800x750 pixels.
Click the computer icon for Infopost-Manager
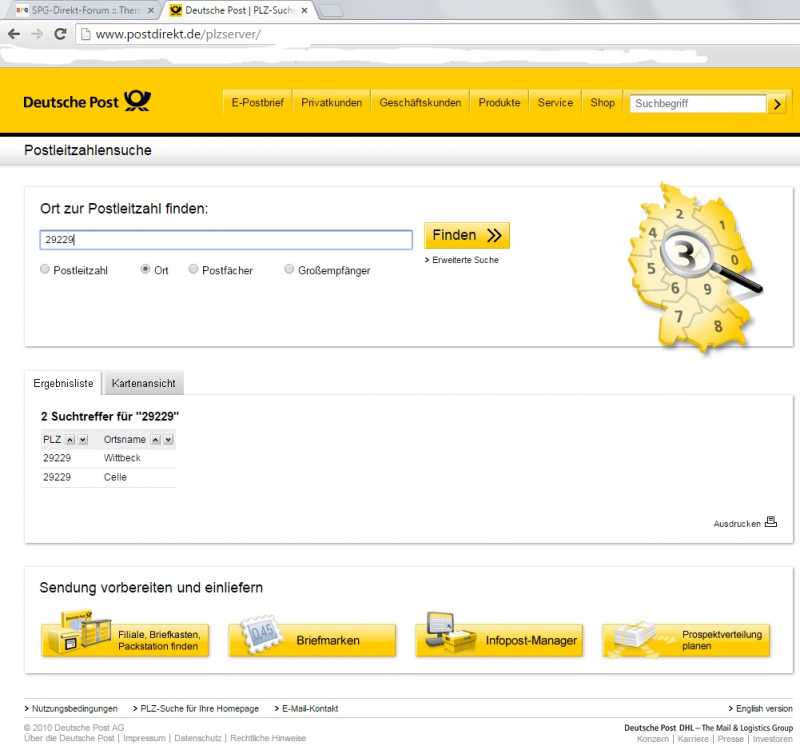(x=449, y=632)
